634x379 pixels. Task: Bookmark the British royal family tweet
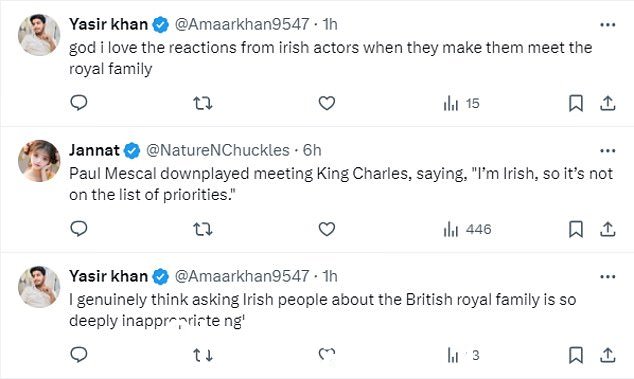[x=576, y=355]
